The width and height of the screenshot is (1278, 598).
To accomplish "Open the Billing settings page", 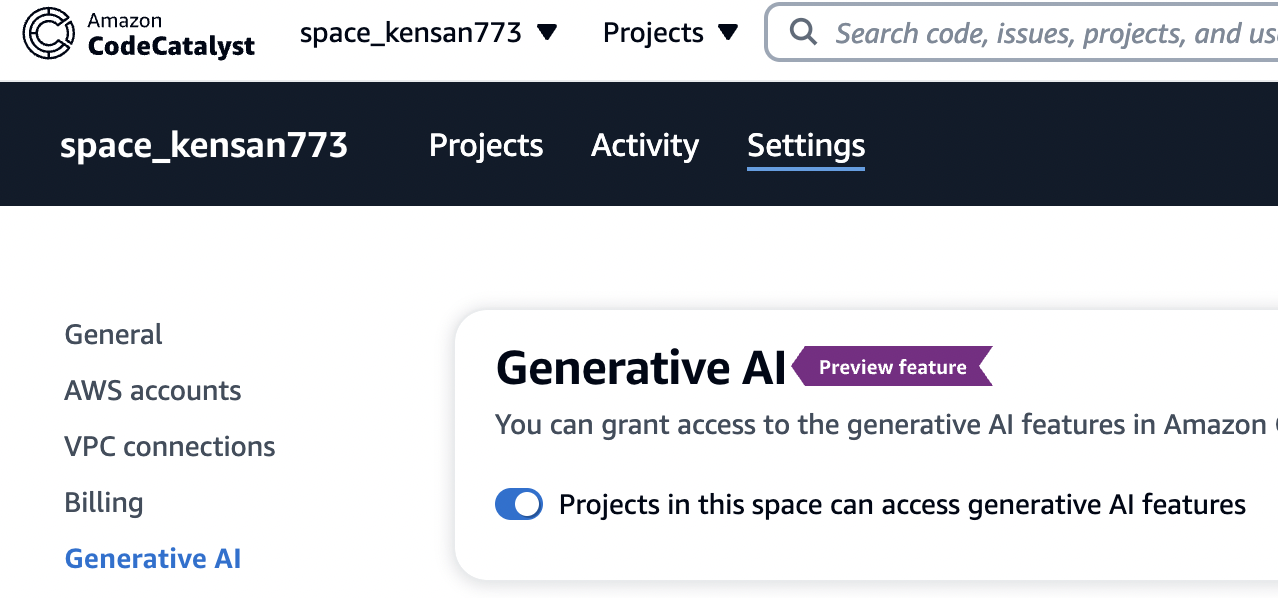I will 104,502.
